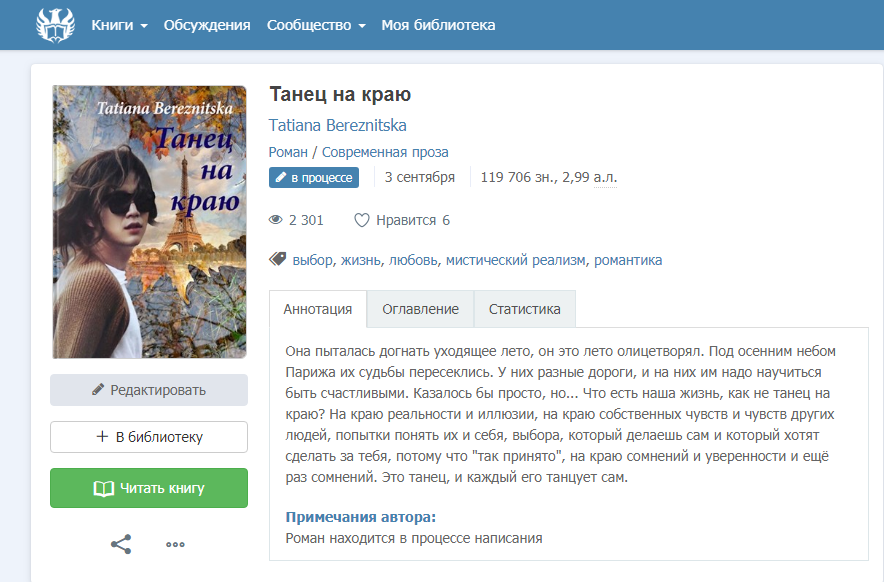The width and height of the screenshot is (884, 582).
Task: Open Обсуждения in the navigation bar
Action: 207,25
